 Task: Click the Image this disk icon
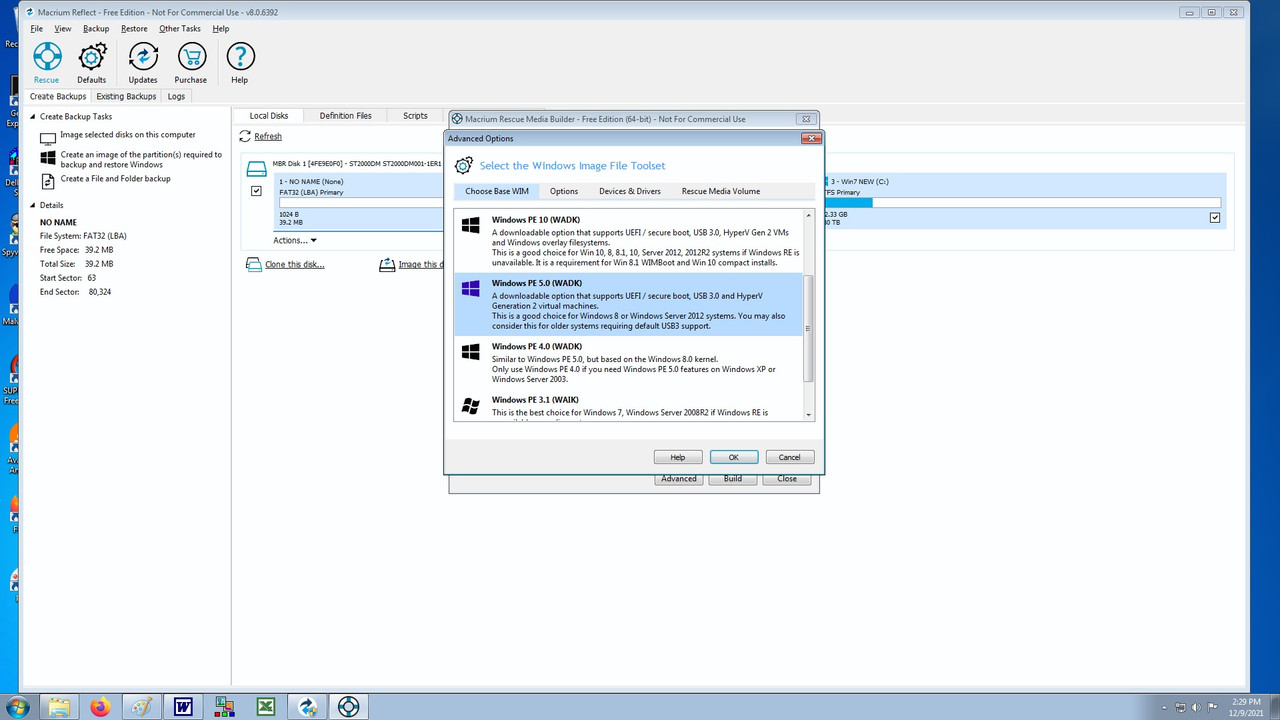(387, 265)
